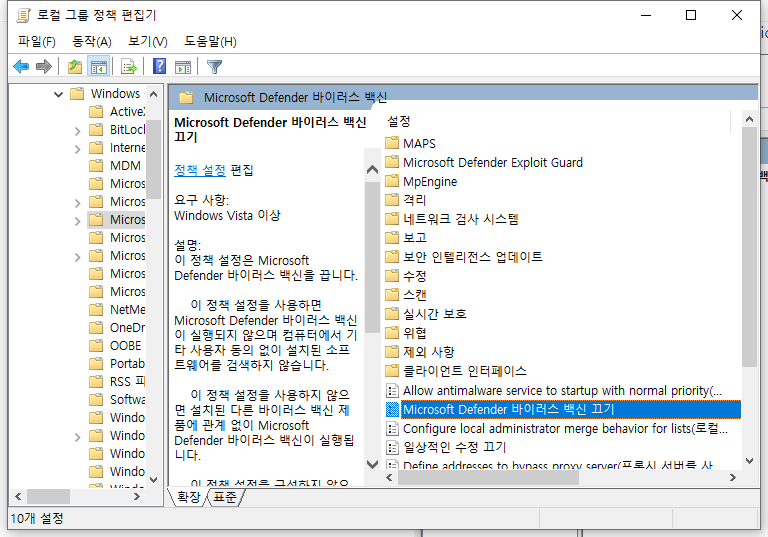Select Allow antimalware service to startup policy
Viewport: 768px width, 537px height.
pyautogui.click(x=554, y=391)
